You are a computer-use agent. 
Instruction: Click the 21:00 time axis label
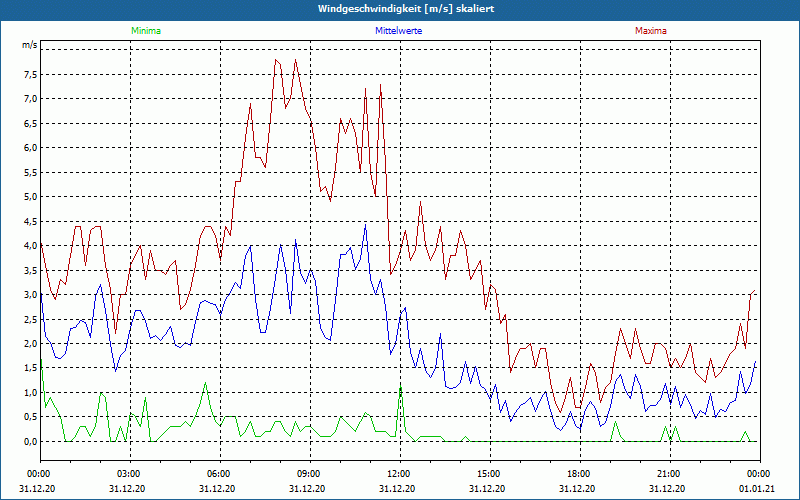point(670,474)
